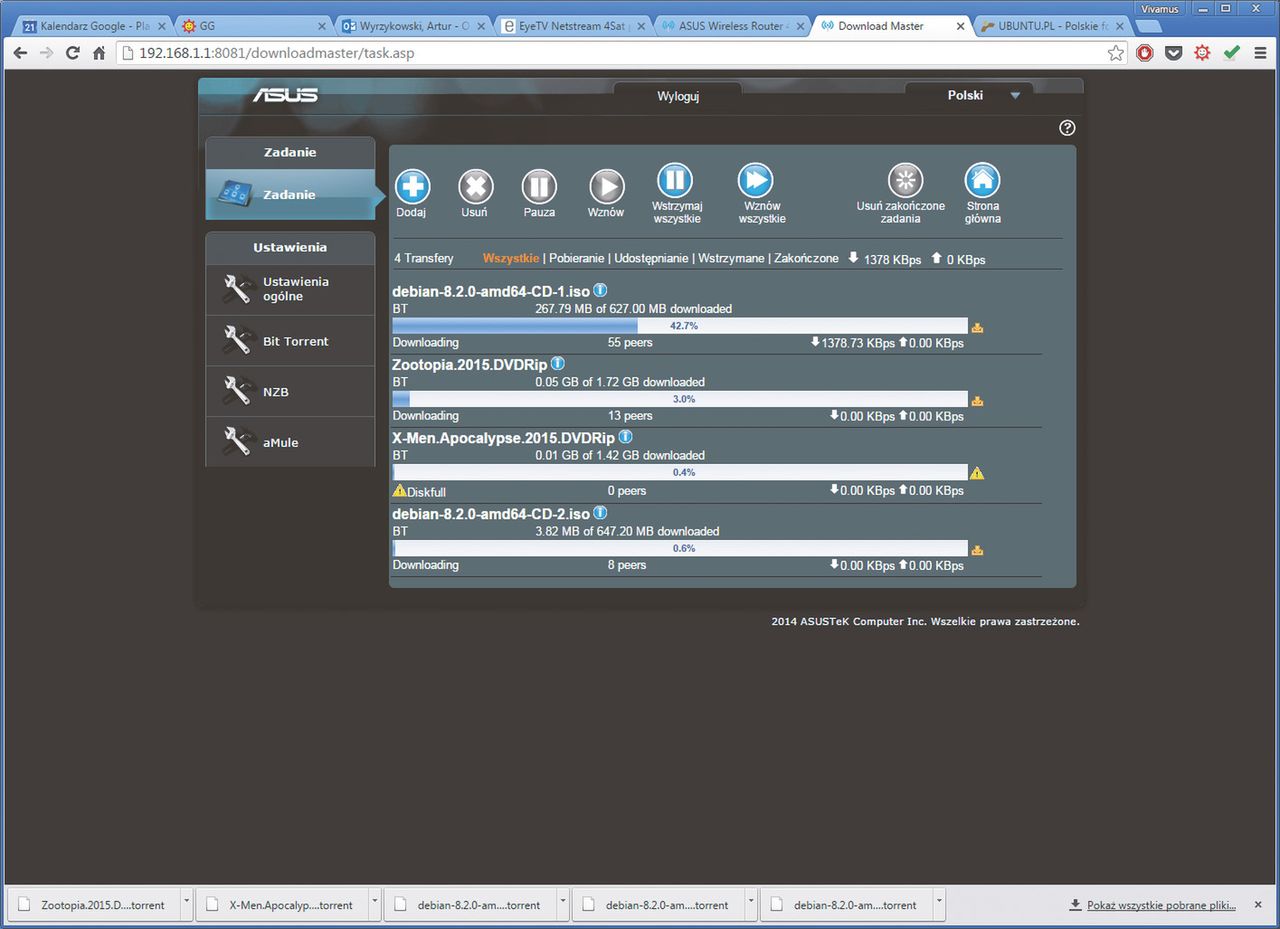
Task: Show info for debian-8.2.0-amd64-CD-2.iso
Action: (x=600, y=513)
